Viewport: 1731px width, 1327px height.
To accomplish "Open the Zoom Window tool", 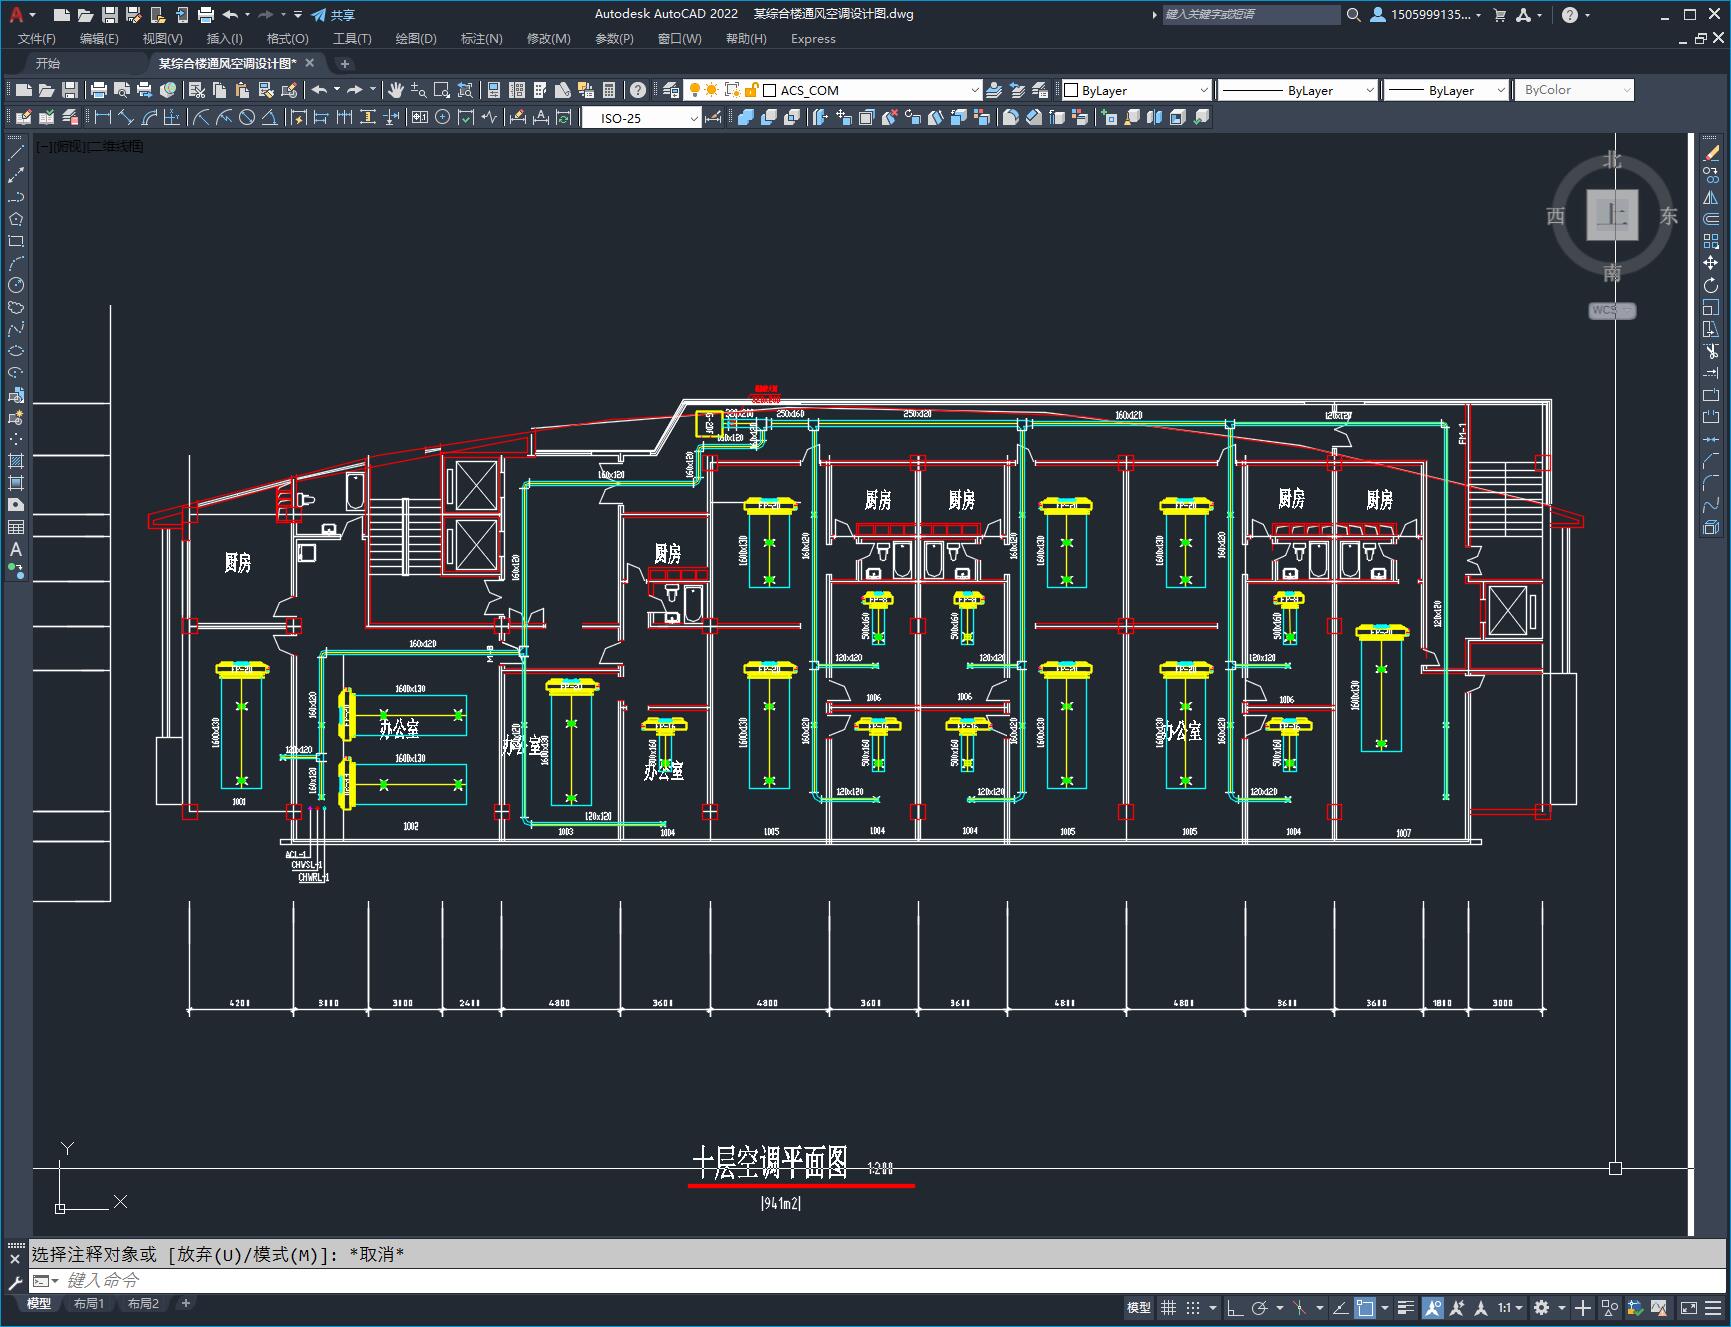I will (442, 90).
